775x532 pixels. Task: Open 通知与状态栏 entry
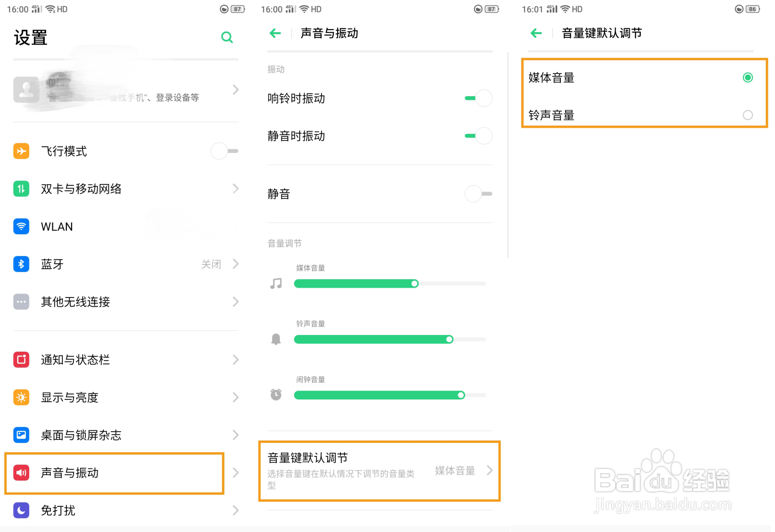click(x=126, y=359)
